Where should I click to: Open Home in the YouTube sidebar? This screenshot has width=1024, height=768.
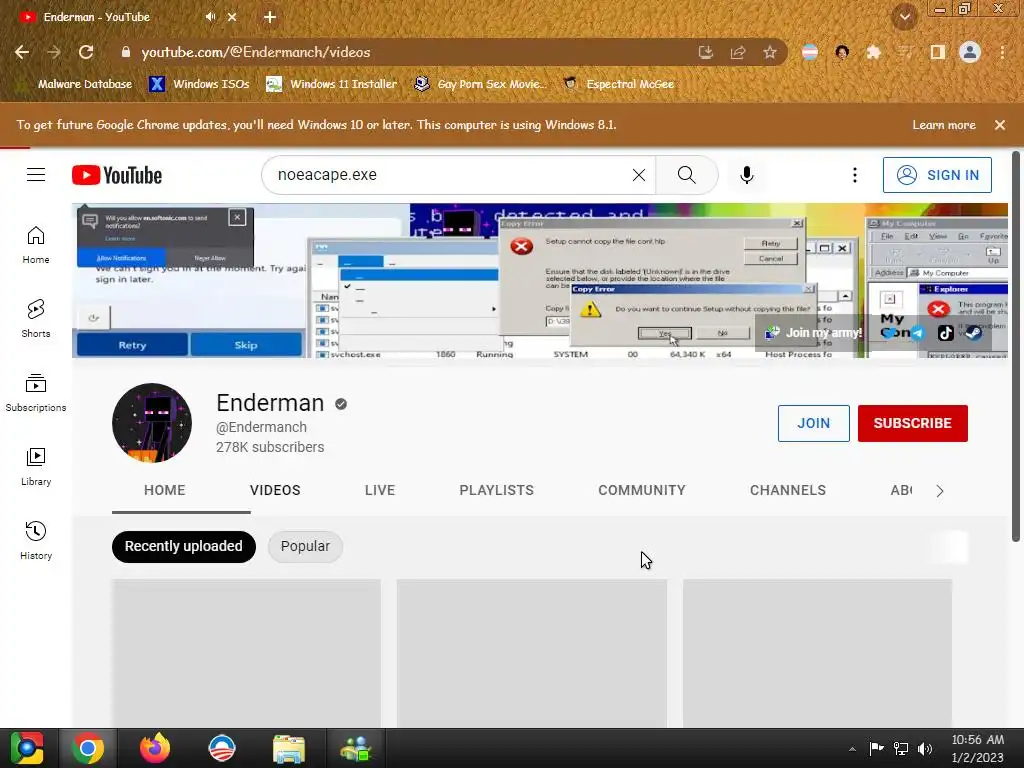pyautogui.click(x=36, y=245)
